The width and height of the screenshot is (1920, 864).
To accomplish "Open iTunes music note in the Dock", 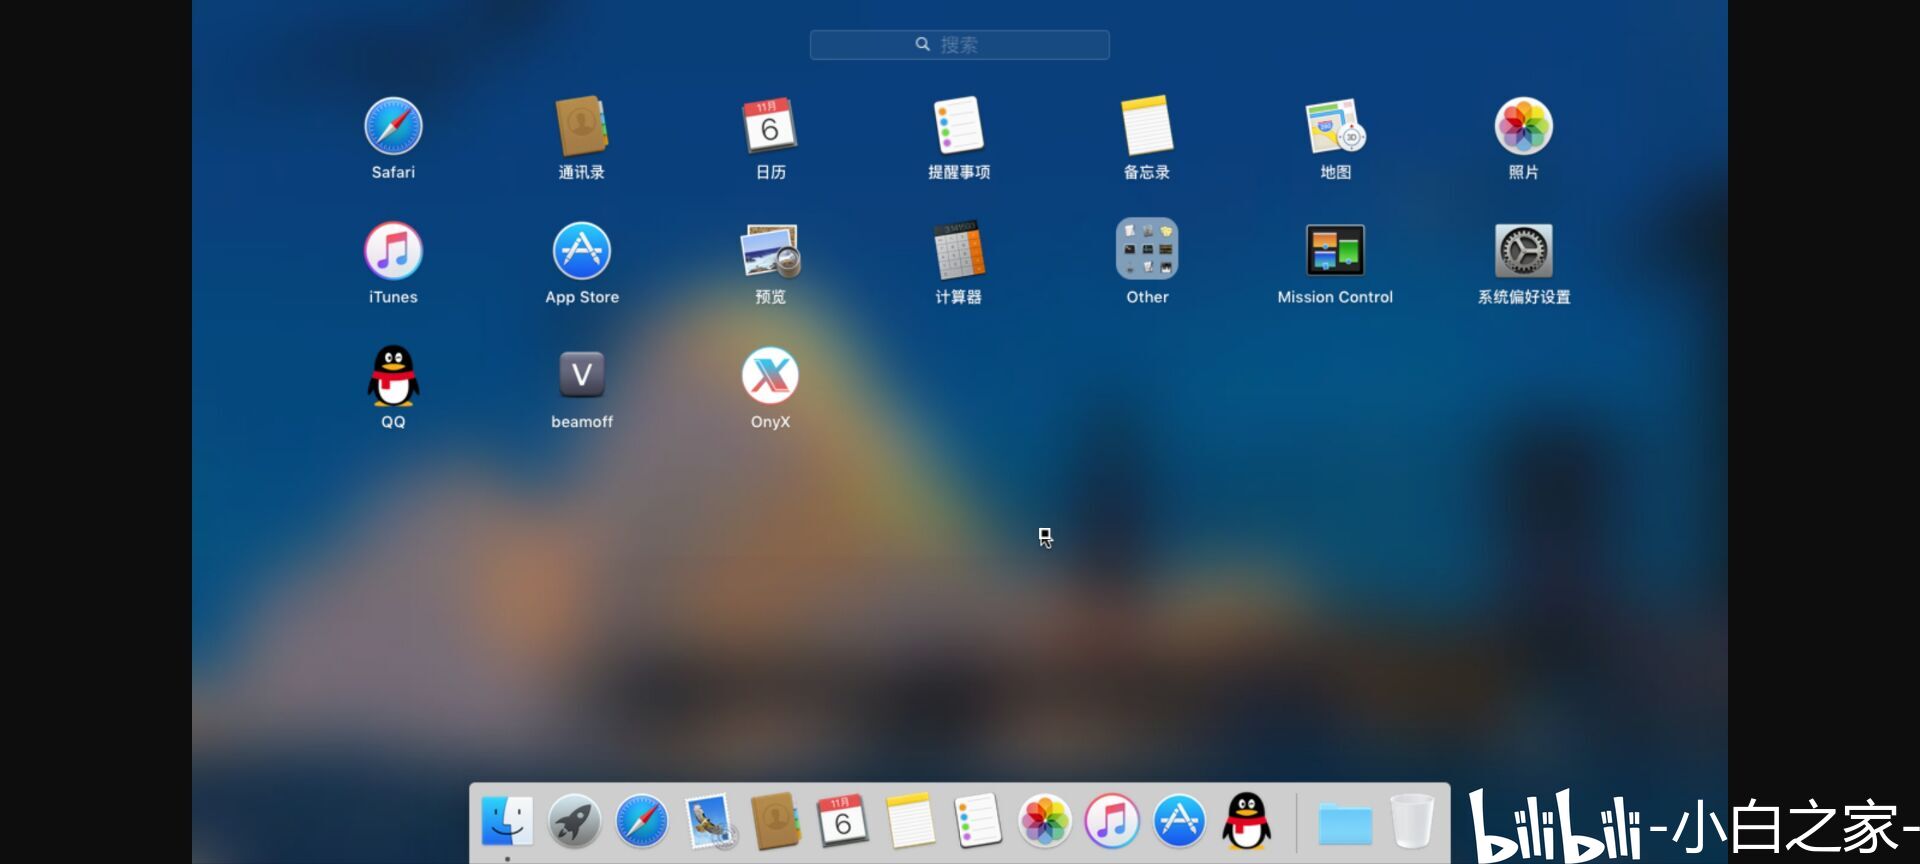I will click(x=1111, y=822).
